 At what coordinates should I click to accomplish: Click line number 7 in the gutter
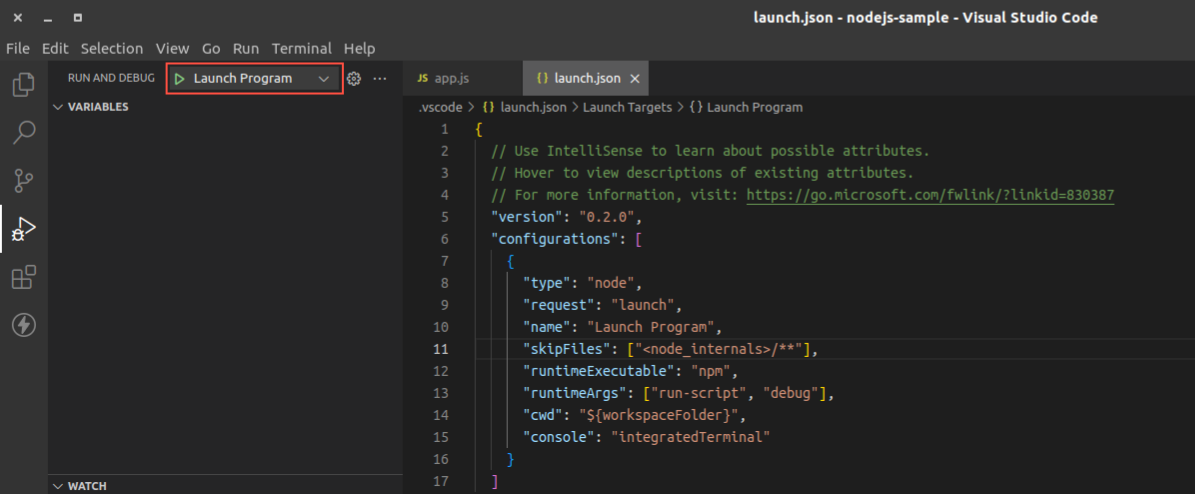(444, 261)
